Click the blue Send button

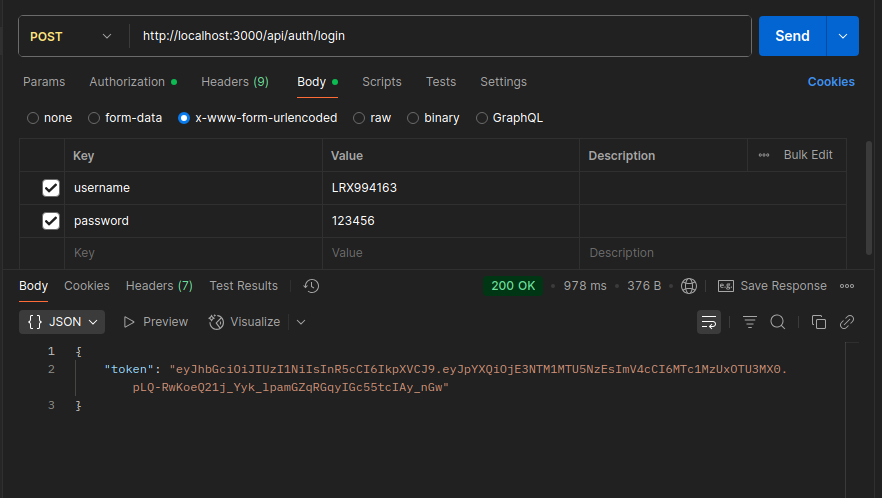791,36
